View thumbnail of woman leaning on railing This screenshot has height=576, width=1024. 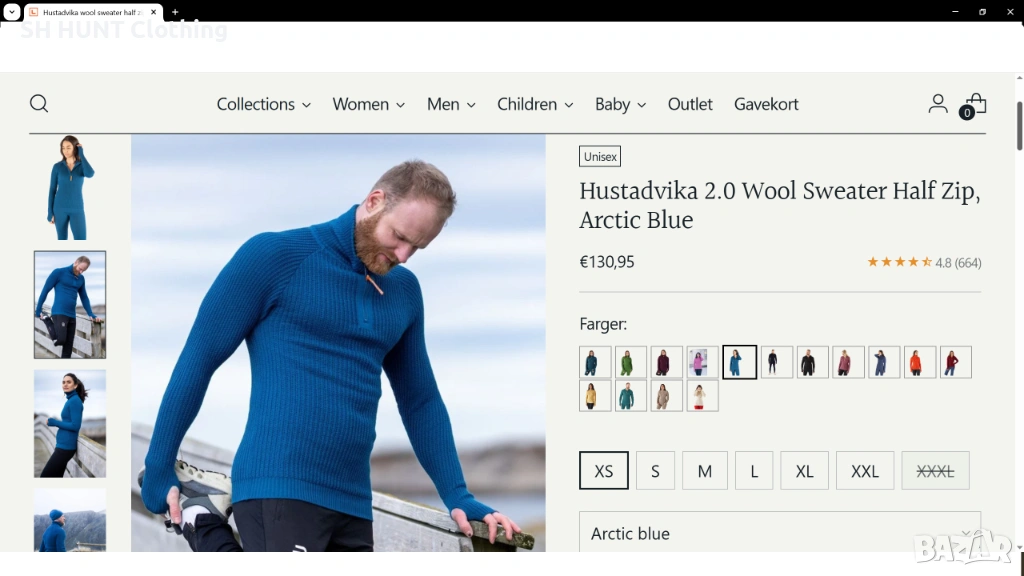click(70, 423)
